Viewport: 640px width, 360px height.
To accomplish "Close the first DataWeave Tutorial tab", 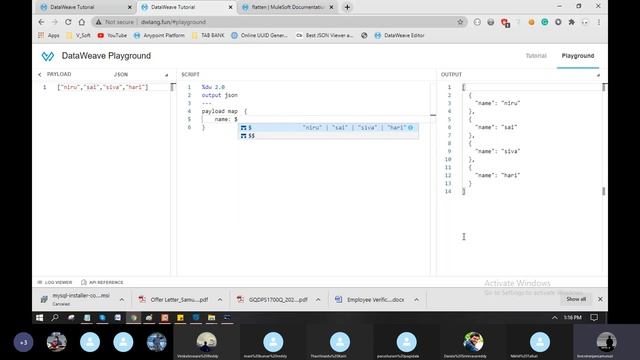I will click(x=130, y=7).
